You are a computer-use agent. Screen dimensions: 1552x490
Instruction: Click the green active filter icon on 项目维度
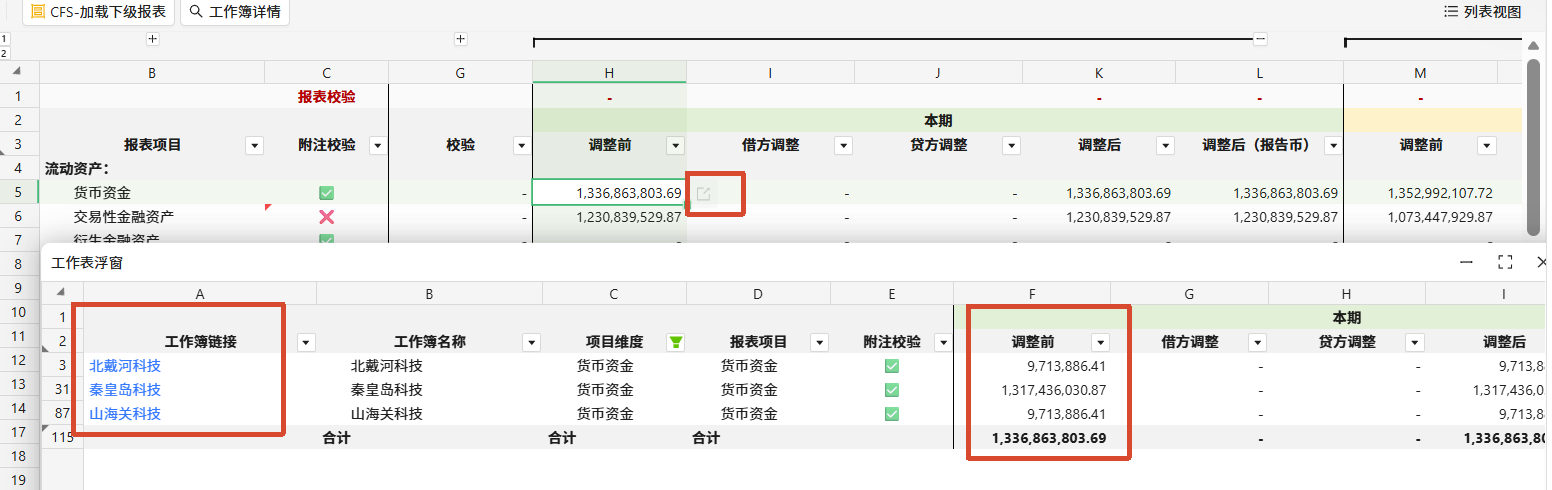point(676,342)
